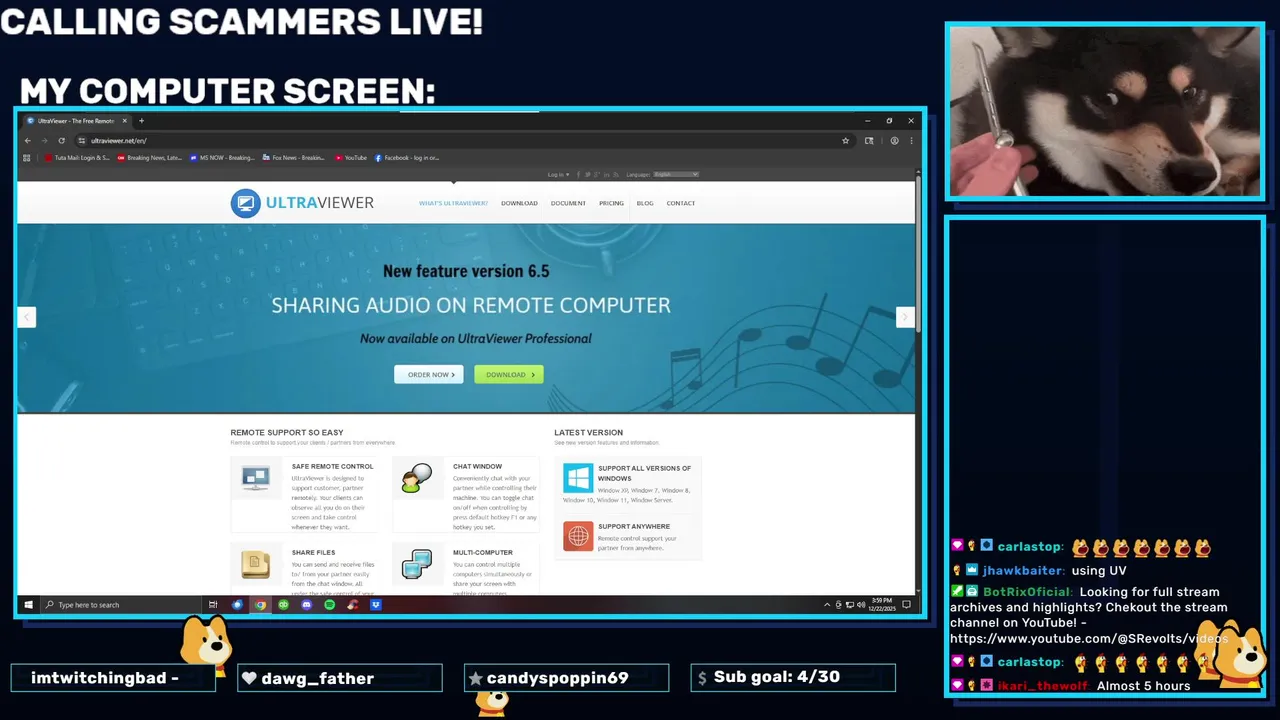The height and width of the screenshot is (720, 1280).
Task: Open the Windows Start button
Action: coord(28,605)
